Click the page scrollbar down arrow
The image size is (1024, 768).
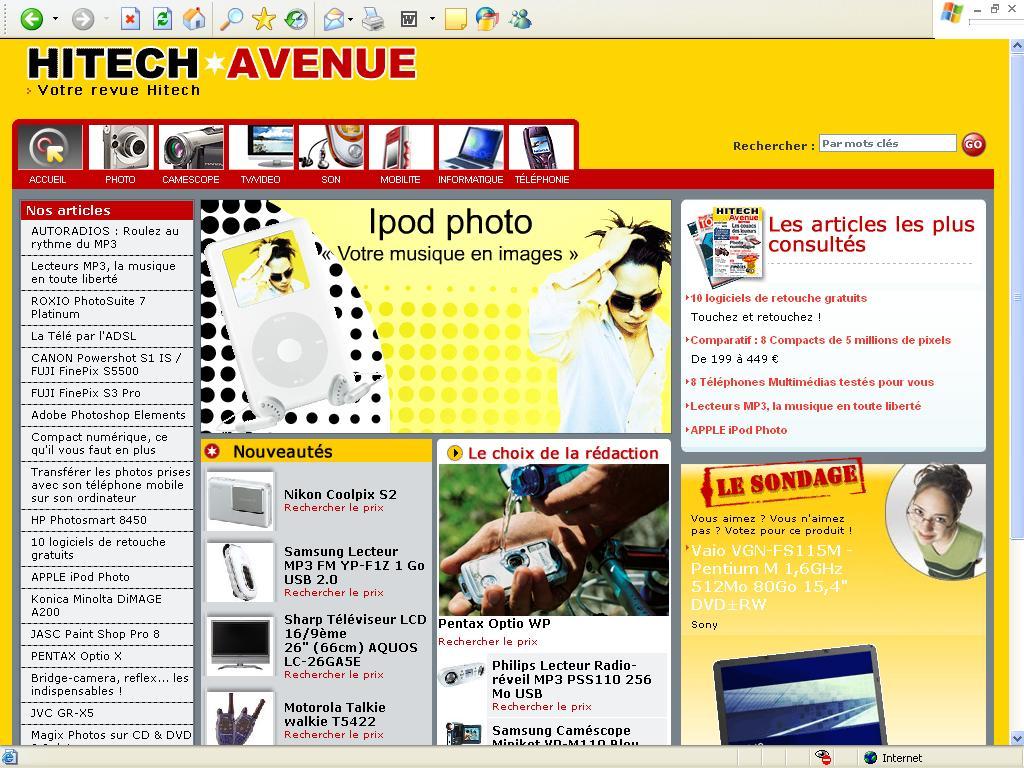[x=1017, y=739]
